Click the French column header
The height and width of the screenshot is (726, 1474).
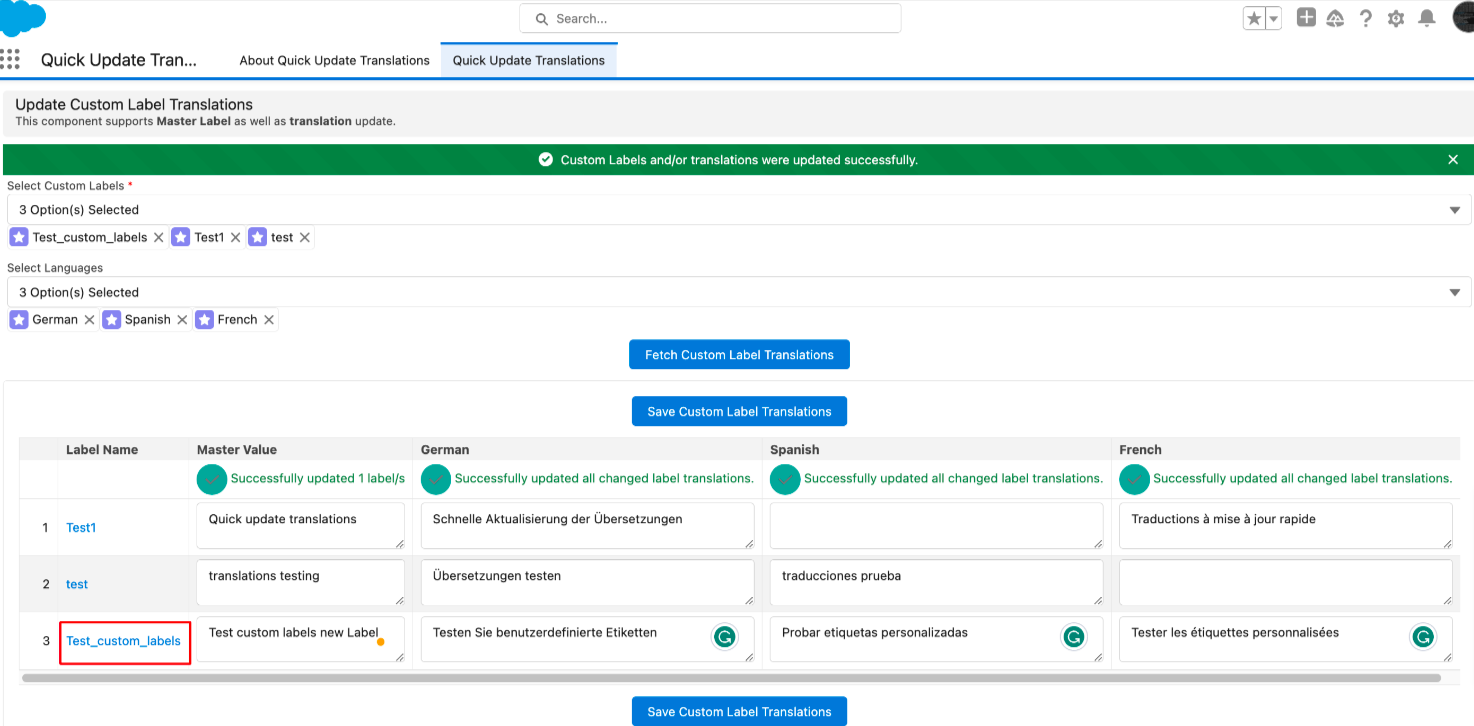1141,450
